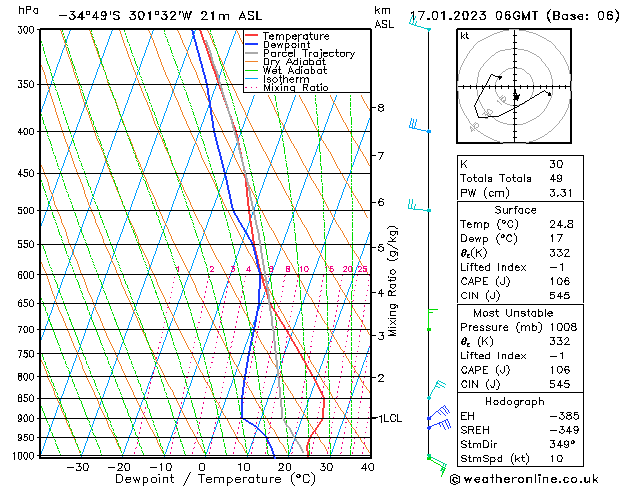The height and width of the screenshot is (486, 629).
Task: Select the 'Dry Adiabat' legend label
Action: click(294, 62)
